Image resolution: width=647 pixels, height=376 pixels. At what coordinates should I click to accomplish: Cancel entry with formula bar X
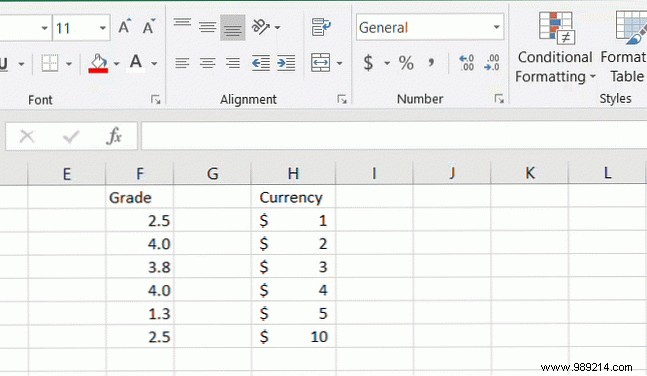[27, 136]
